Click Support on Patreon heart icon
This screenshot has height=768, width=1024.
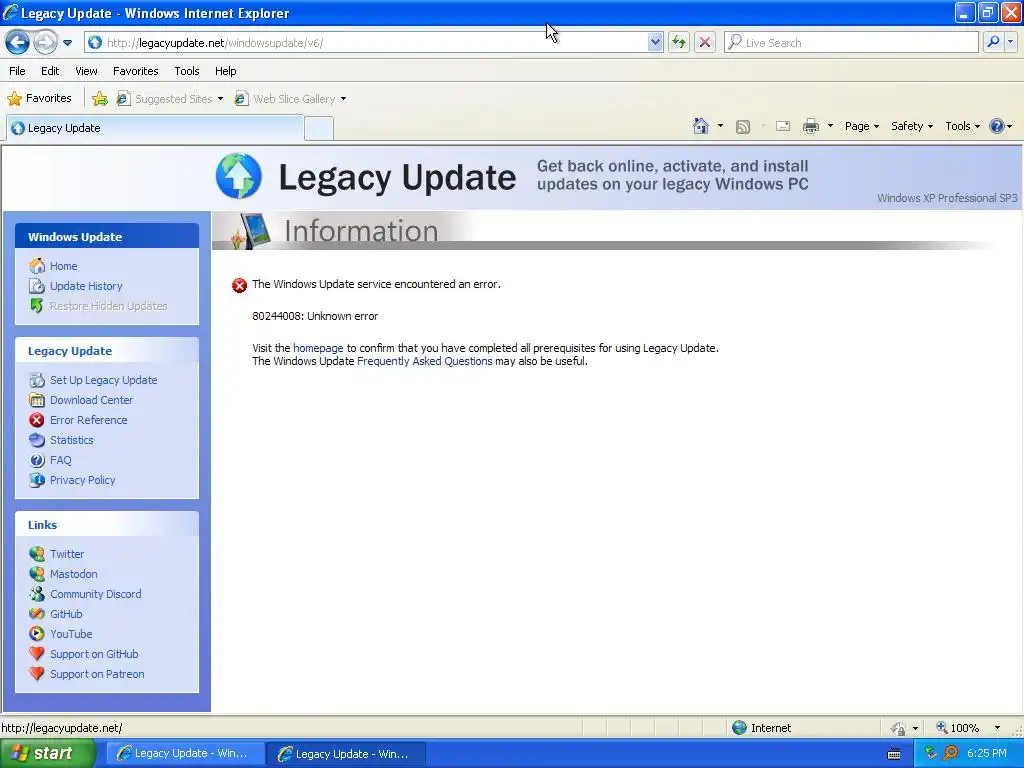click(37, 674)
